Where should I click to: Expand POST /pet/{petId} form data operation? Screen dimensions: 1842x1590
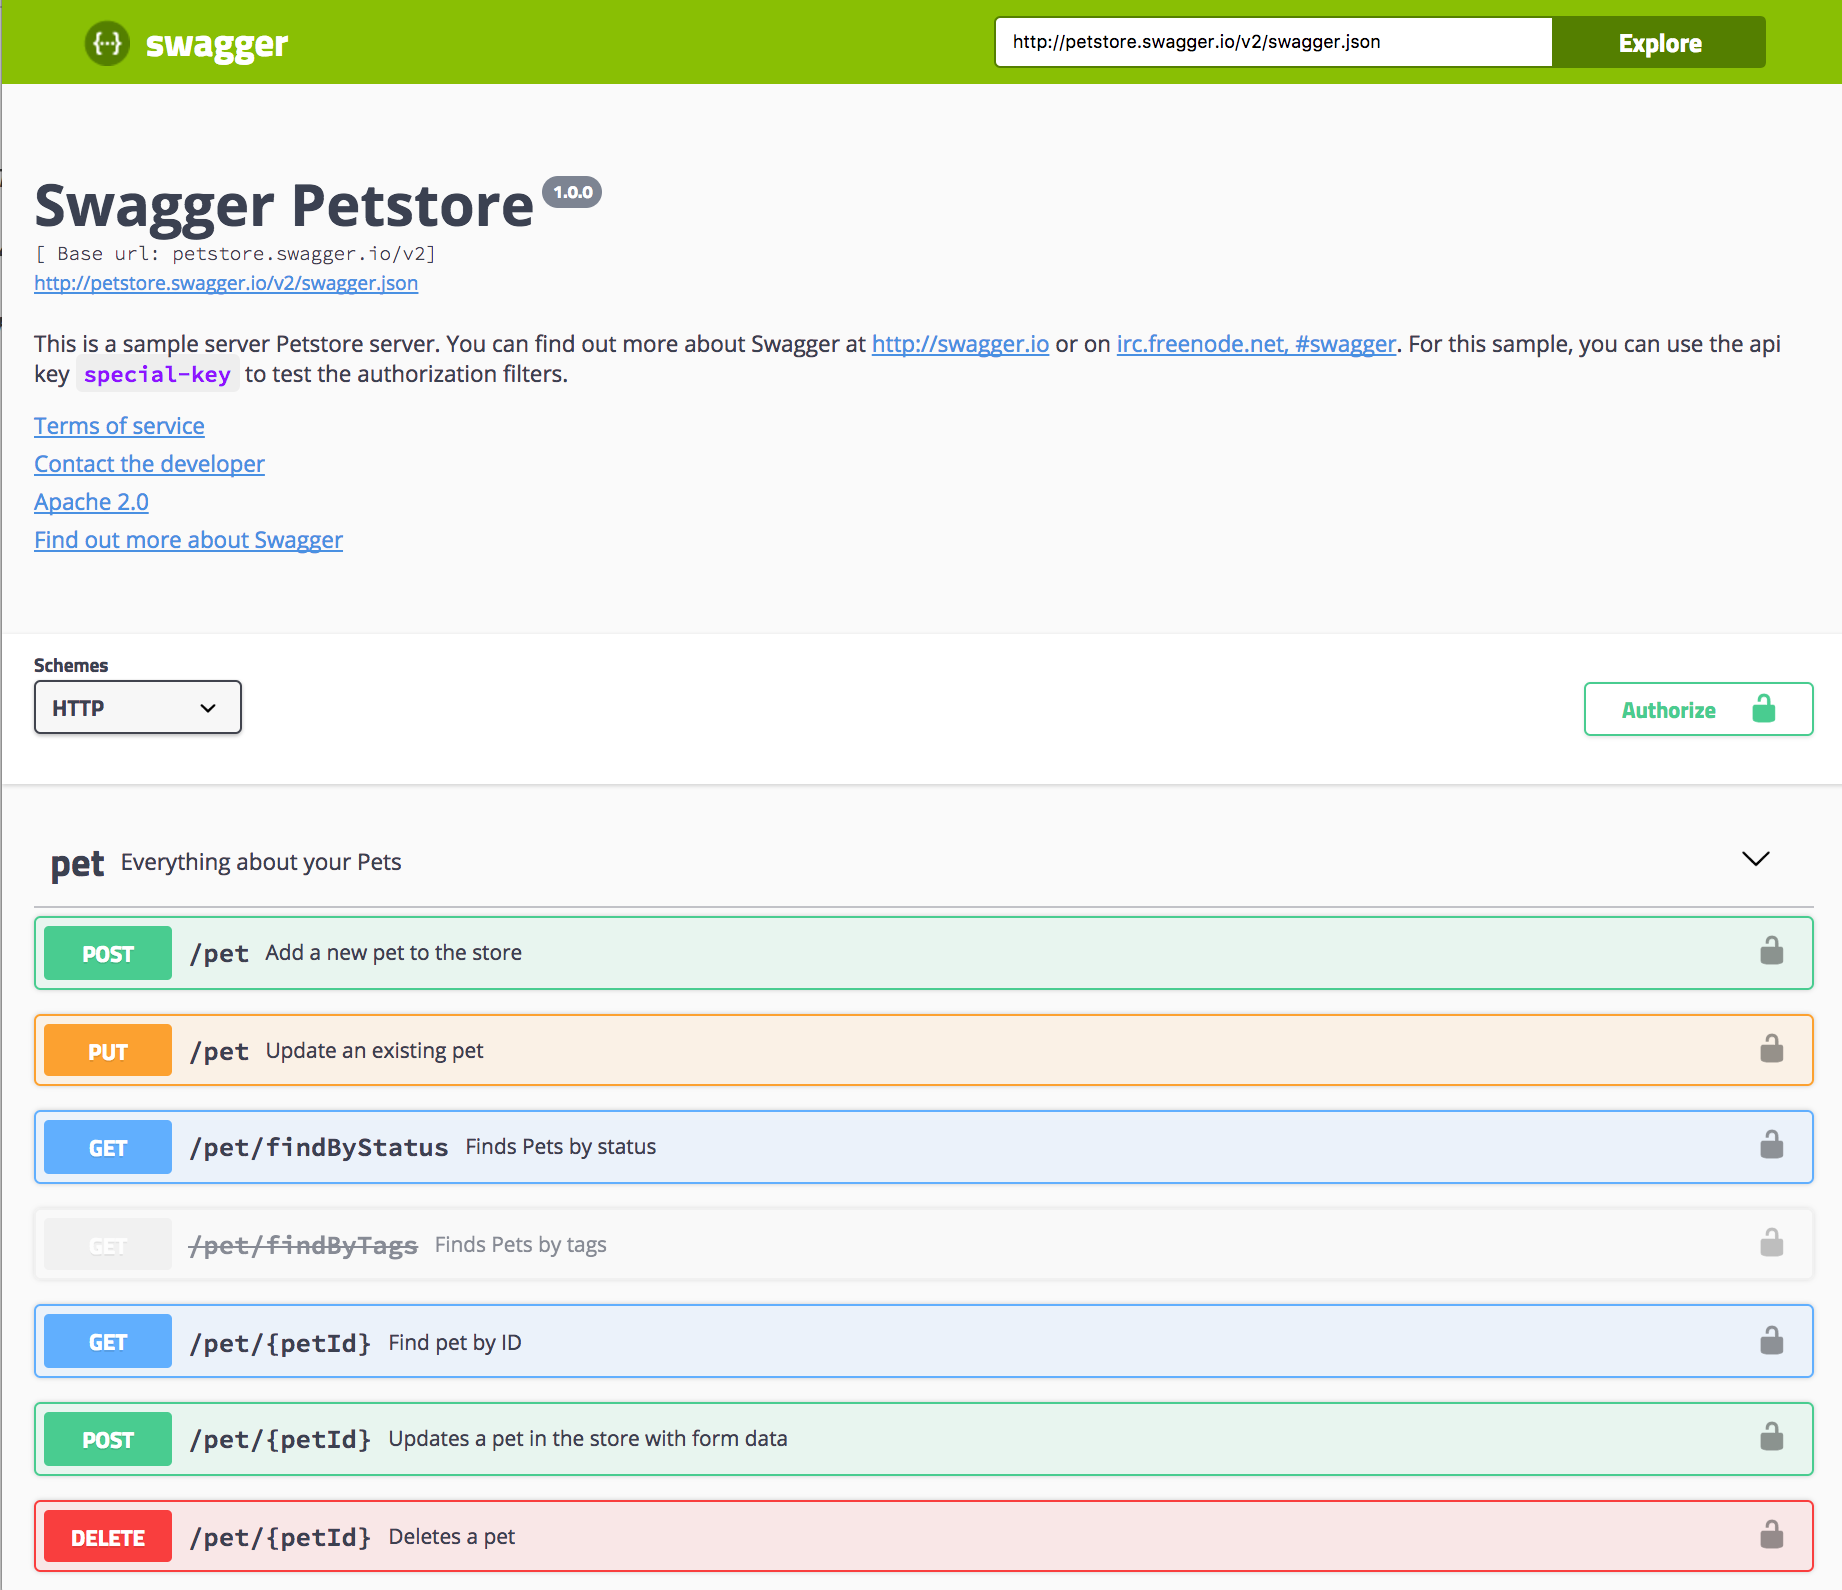923,1439
